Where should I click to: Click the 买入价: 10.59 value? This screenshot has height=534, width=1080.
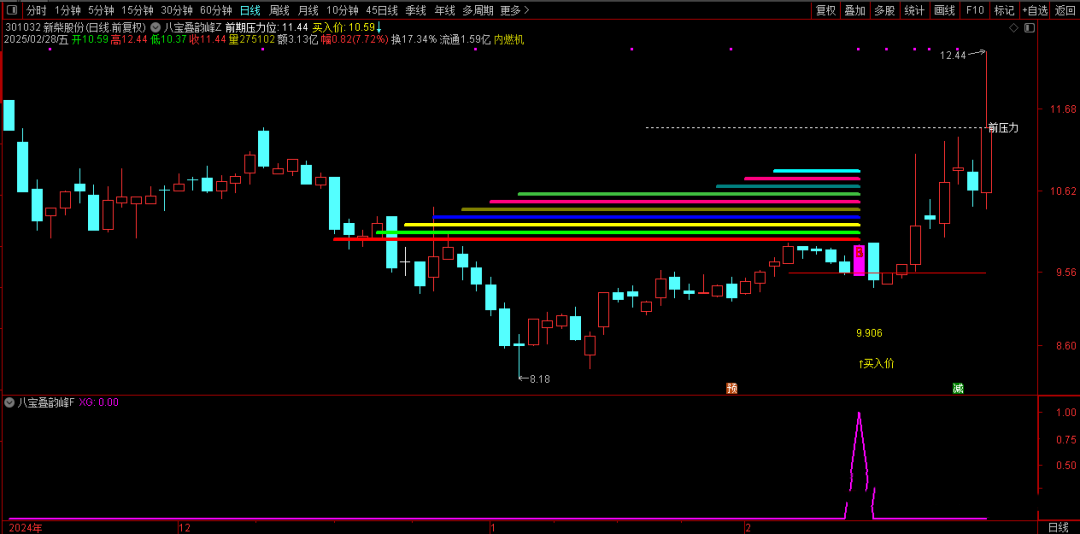(x=344, y=28)
